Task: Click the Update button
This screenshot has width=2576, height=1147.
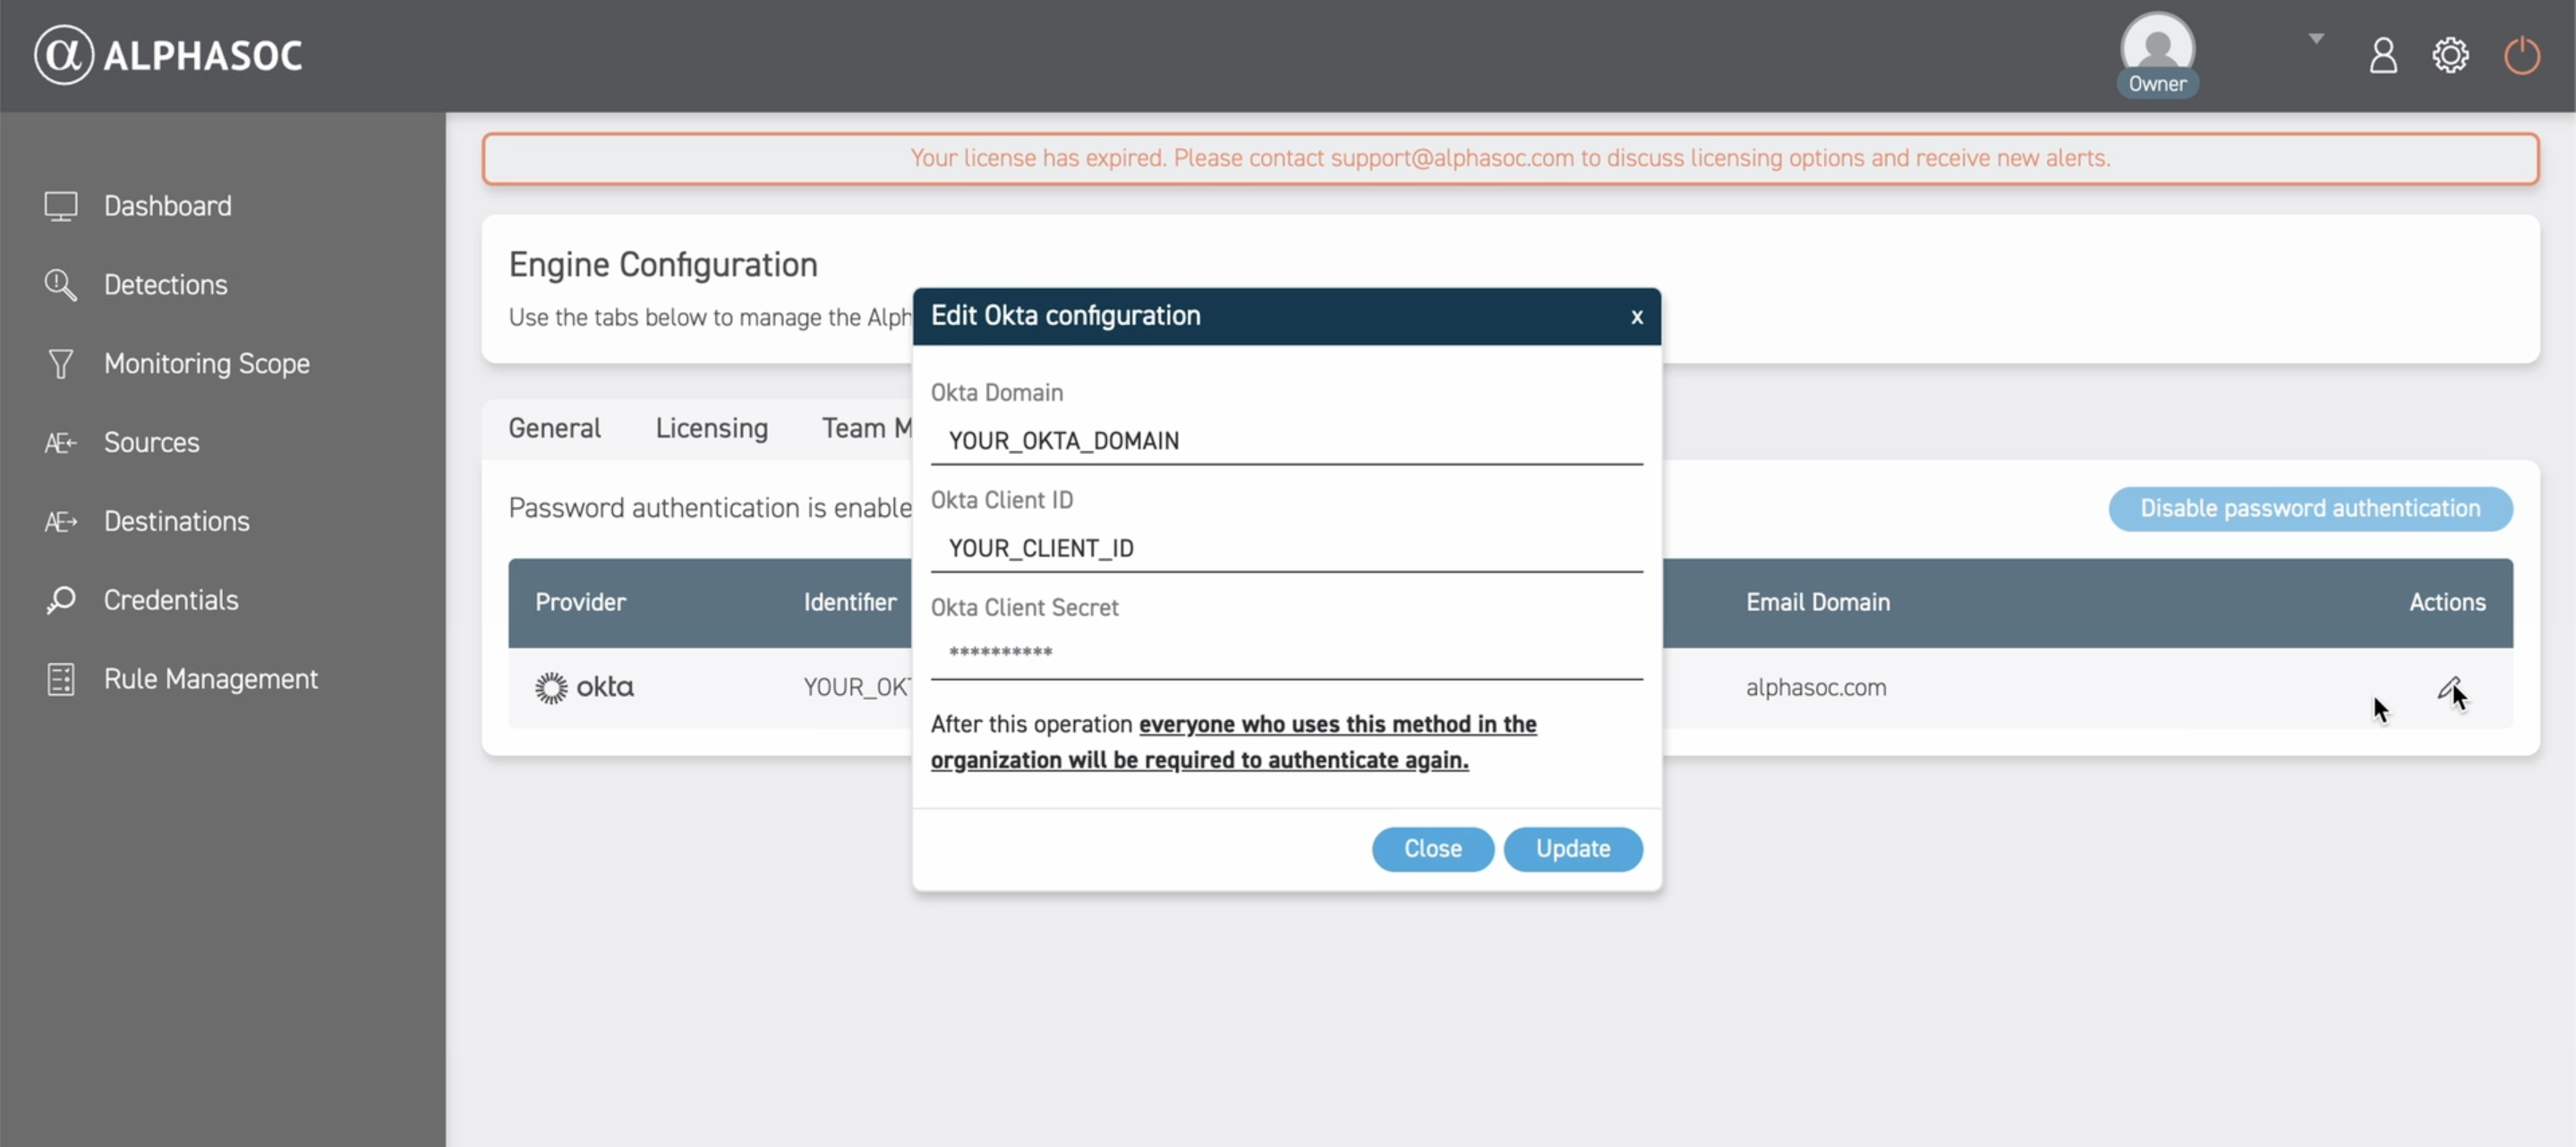Action: [1572, 849]
